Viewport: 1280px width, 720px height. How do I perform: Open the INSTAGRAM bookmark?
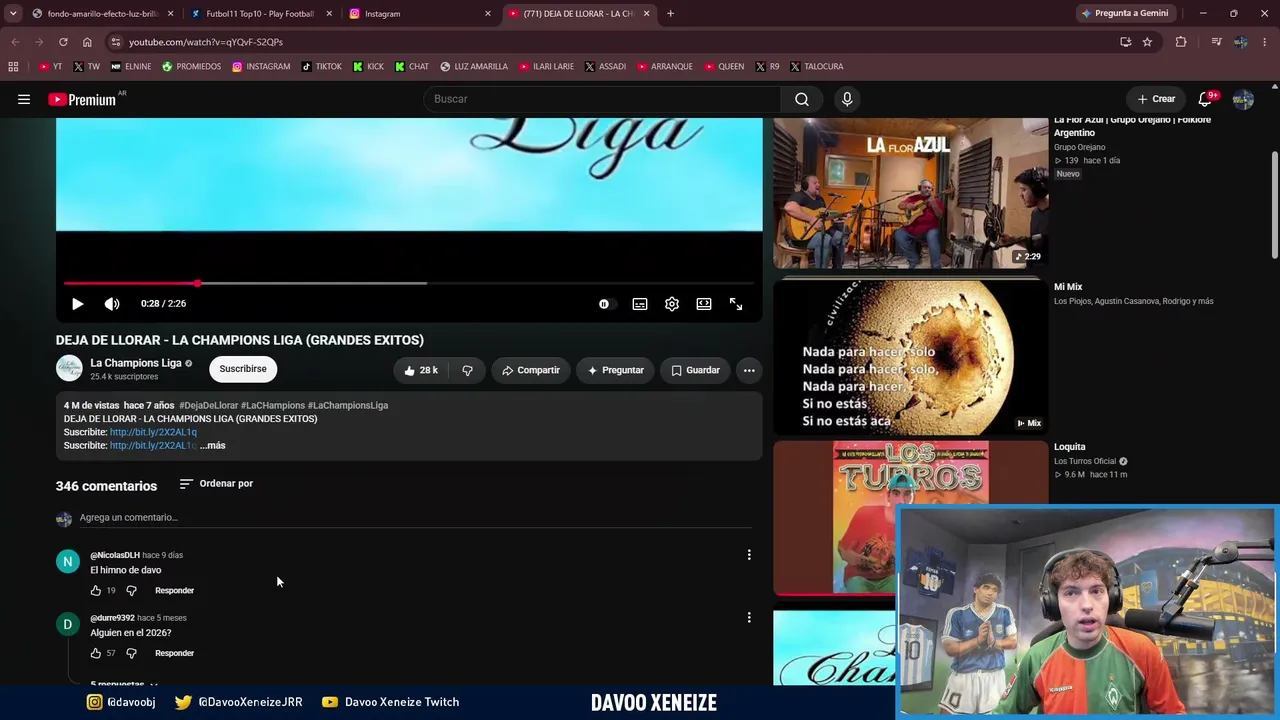261,67
